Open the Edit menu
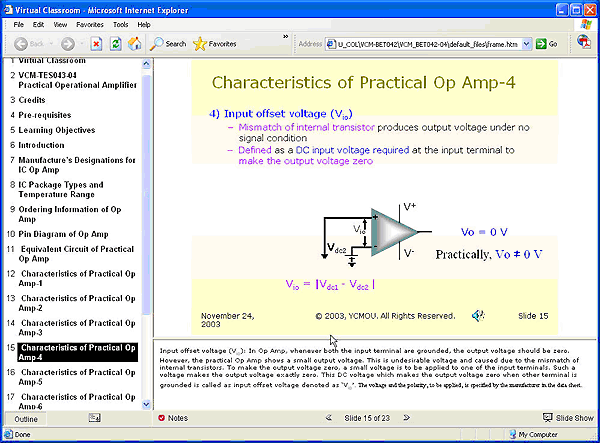The image size is (600, 443). coord(38,24)
